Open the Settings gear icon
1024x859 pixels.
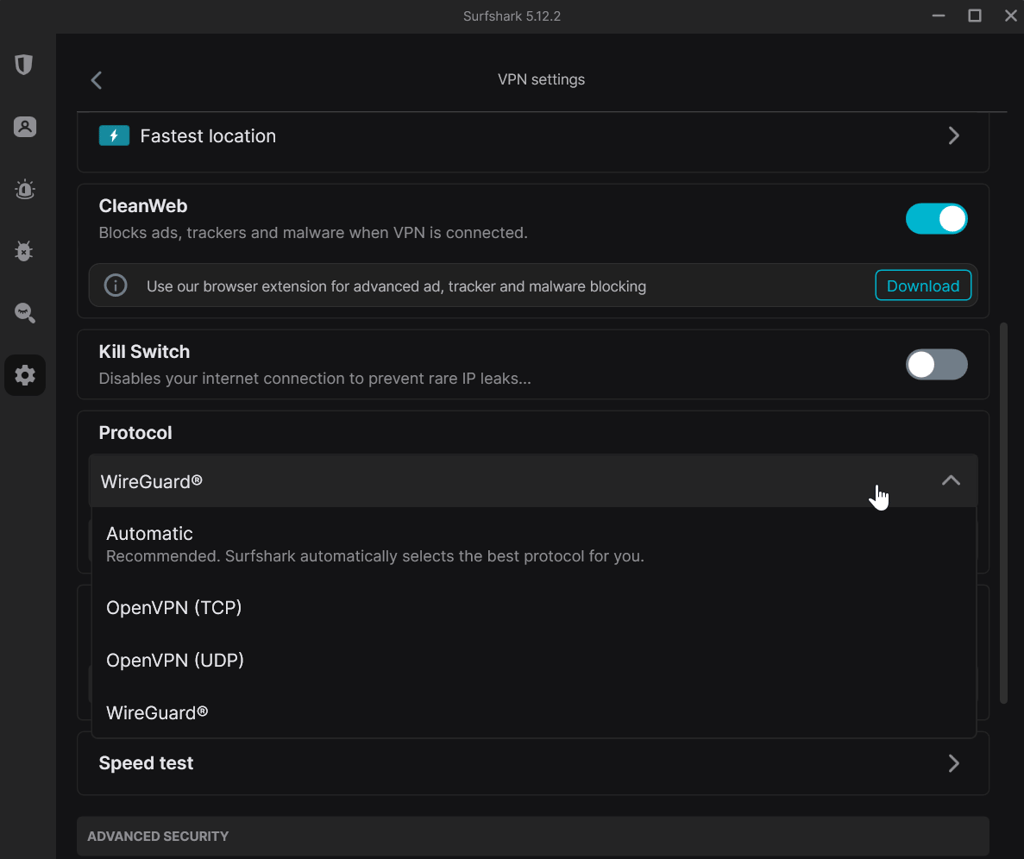[25, 375]
